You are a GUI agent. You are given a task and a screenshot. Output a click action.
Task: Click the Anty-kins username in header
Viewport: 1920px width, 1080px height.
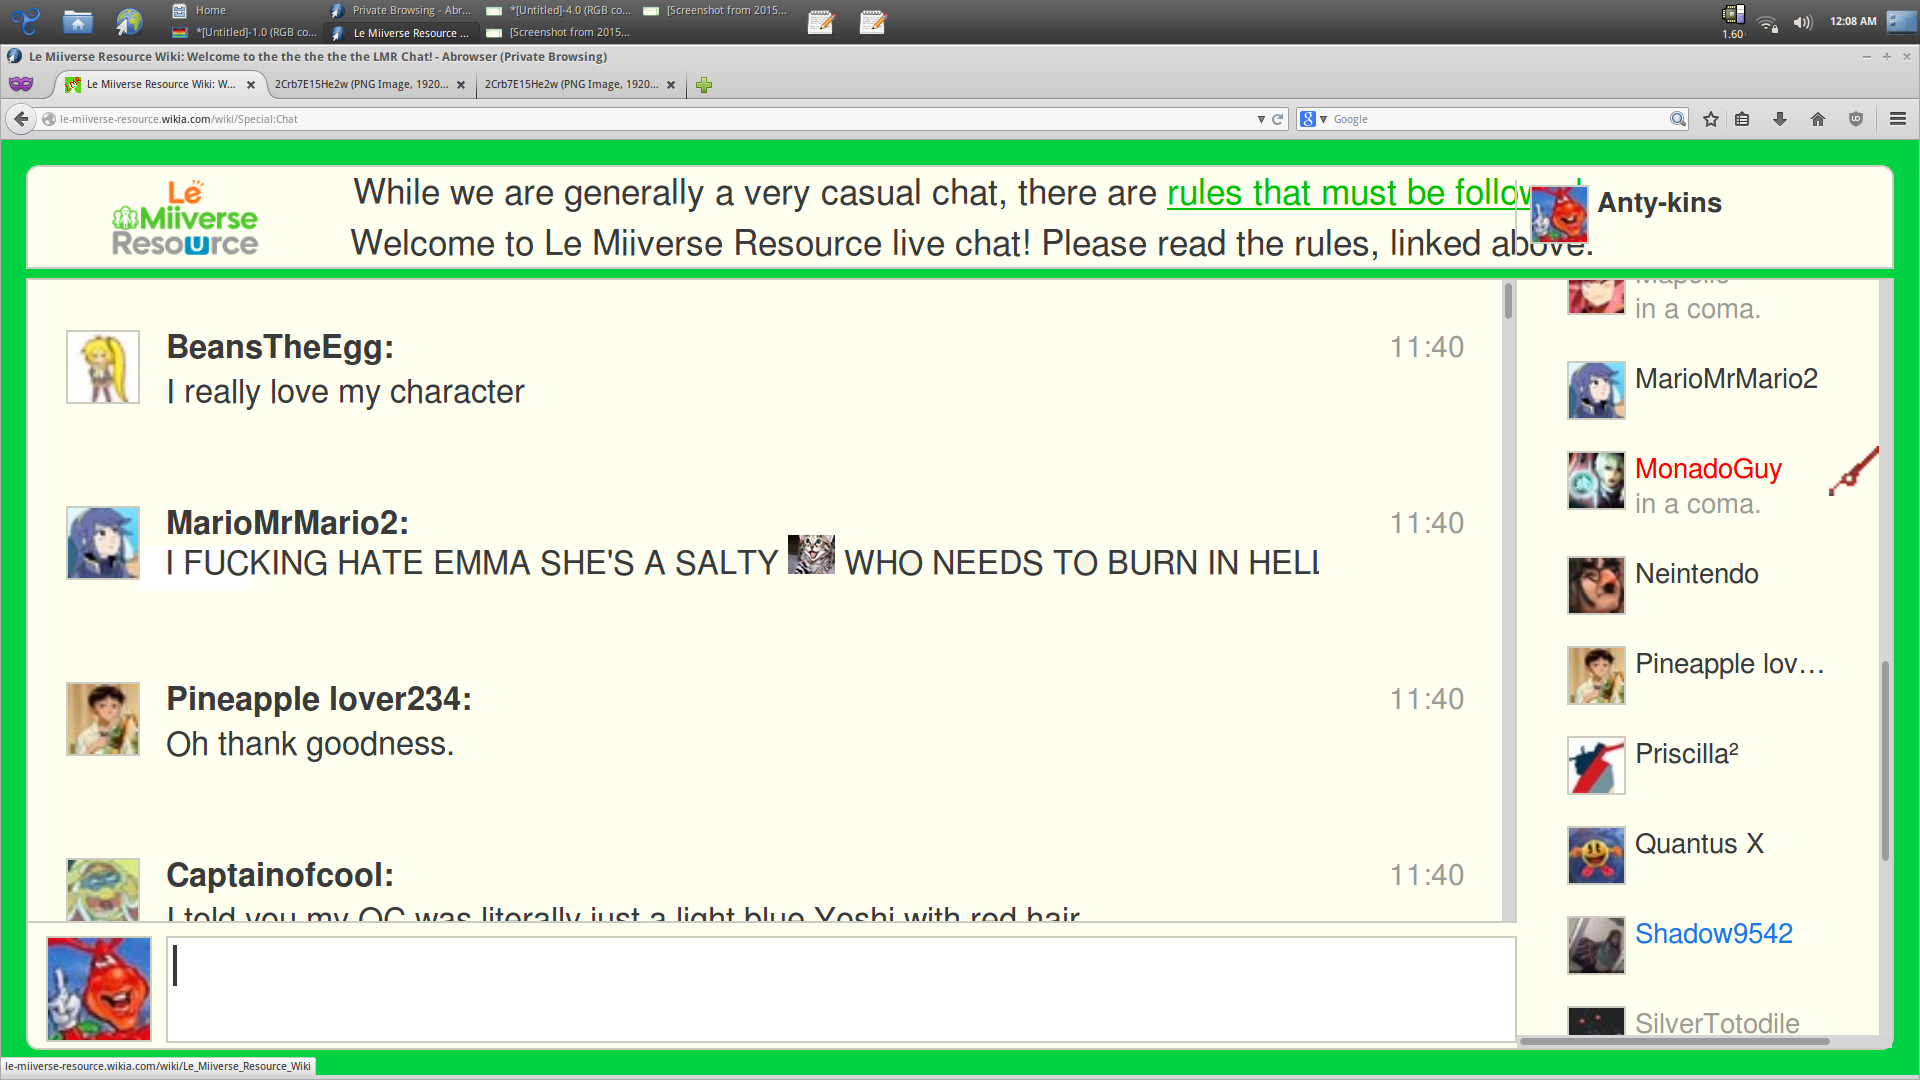[1659, 203]
